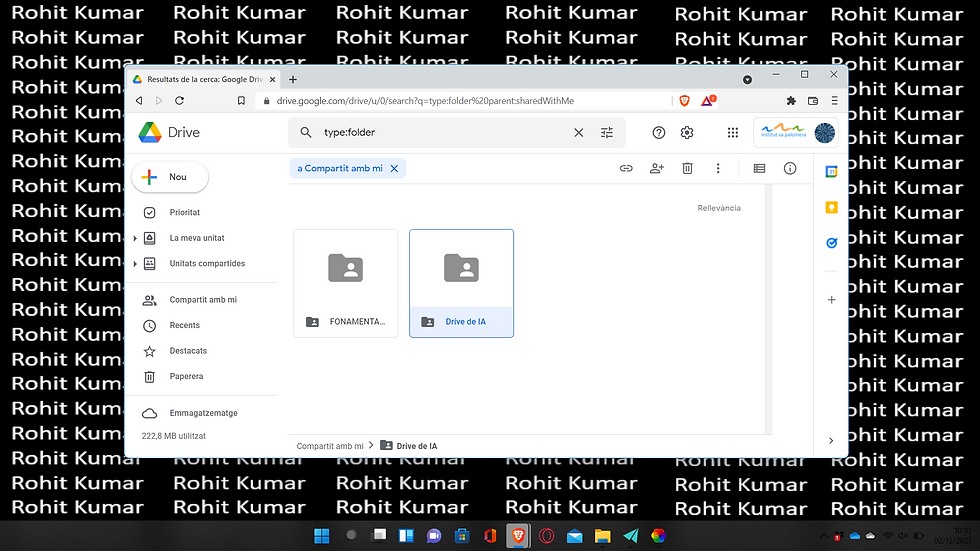Image resolution: width=980 pixels, height=551 pixels.
Task: Click the account avatar picture
Action: tap(824, 132)
